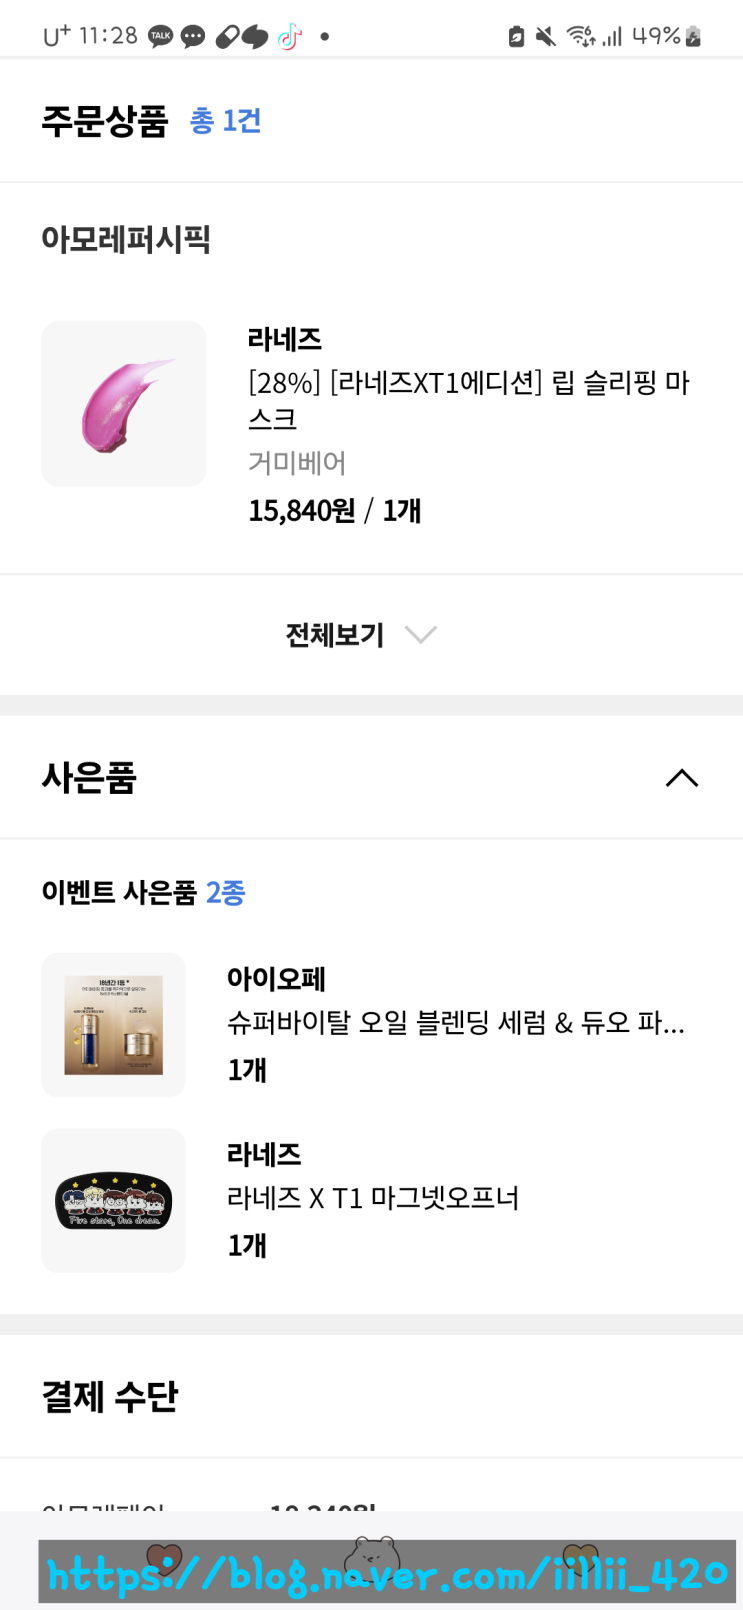Tap the battery icon in the status bar

click(x=693, y=37)
